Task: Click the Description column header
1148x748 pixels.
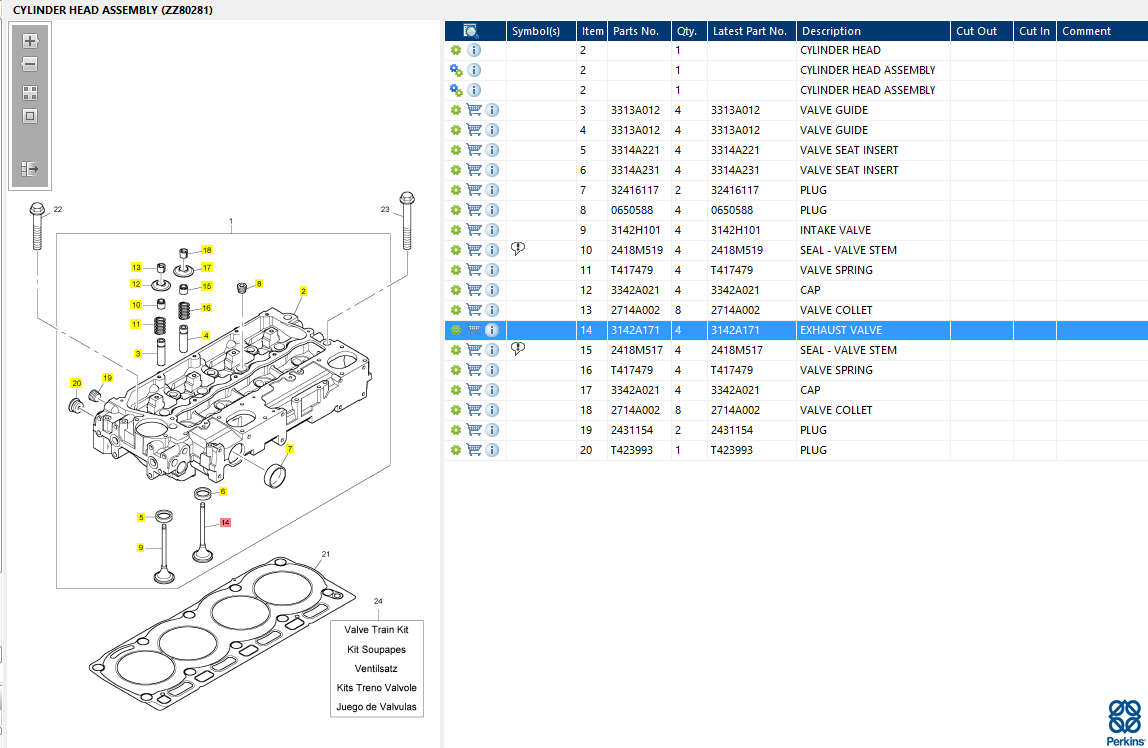Action: tap(831, 31)
